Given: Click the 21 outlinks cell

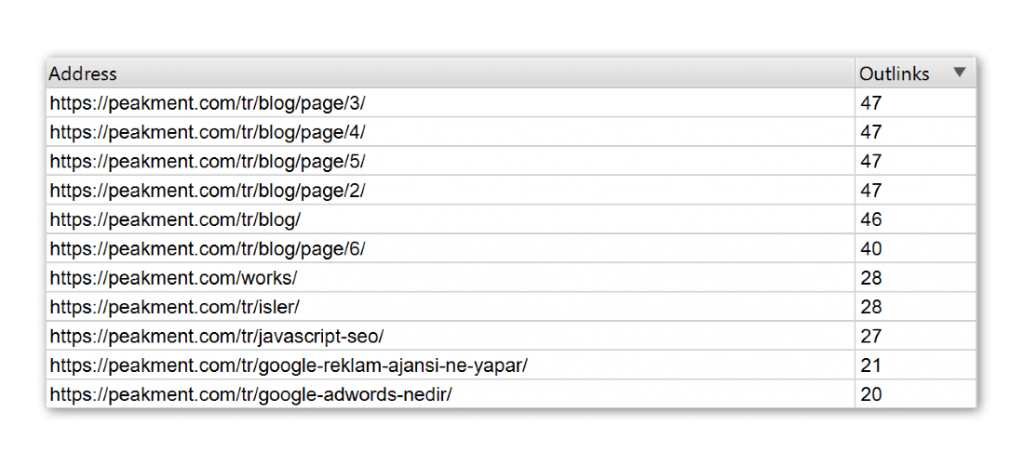Looking at the screenshot, I should pyautogui.click(x=871, y=365).
